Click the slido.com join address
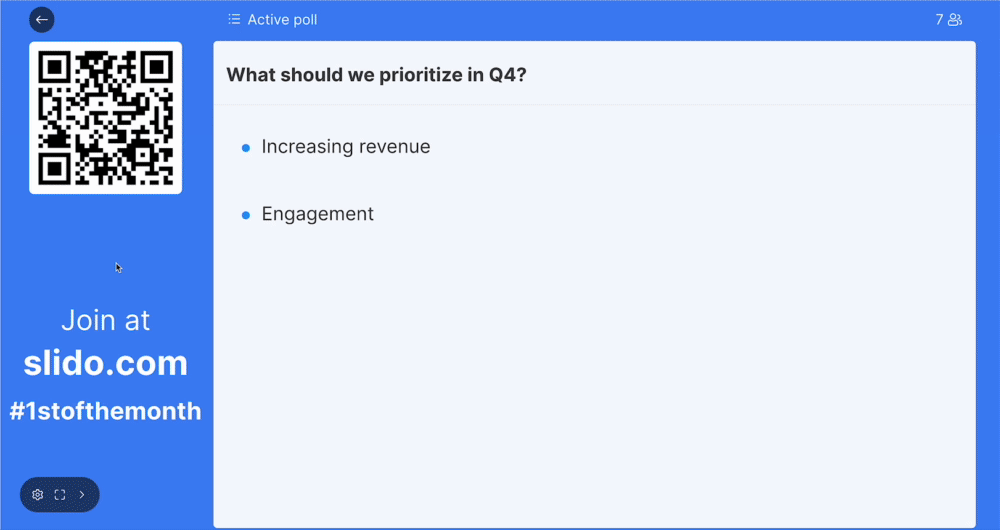Image resolution: width=1000 pixels, height=530 pixels. pos(105,363)
